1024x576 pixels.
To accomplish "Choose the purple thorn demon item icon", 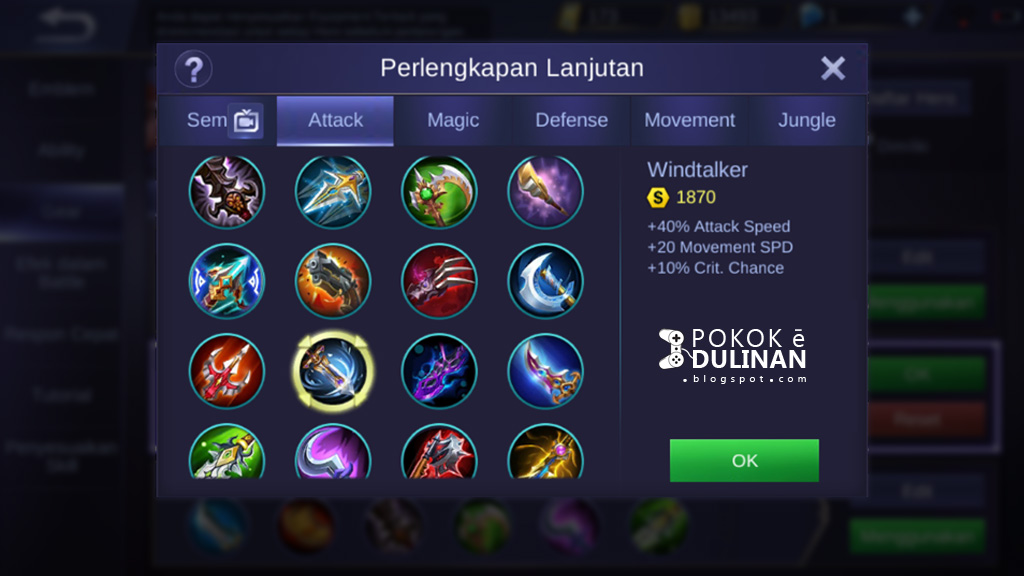I will pyautogui.click(x=439, y=371).
